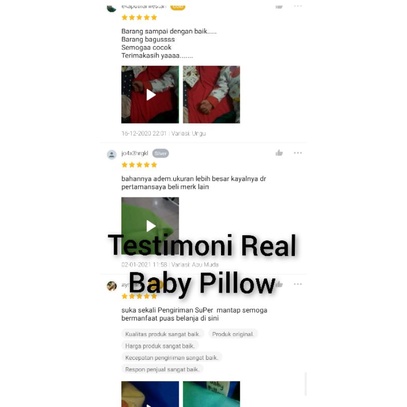Screen dimensions: 407x407
Task: Click five-star rating of jo4x3hrgkl review
Action: [139, 165]
